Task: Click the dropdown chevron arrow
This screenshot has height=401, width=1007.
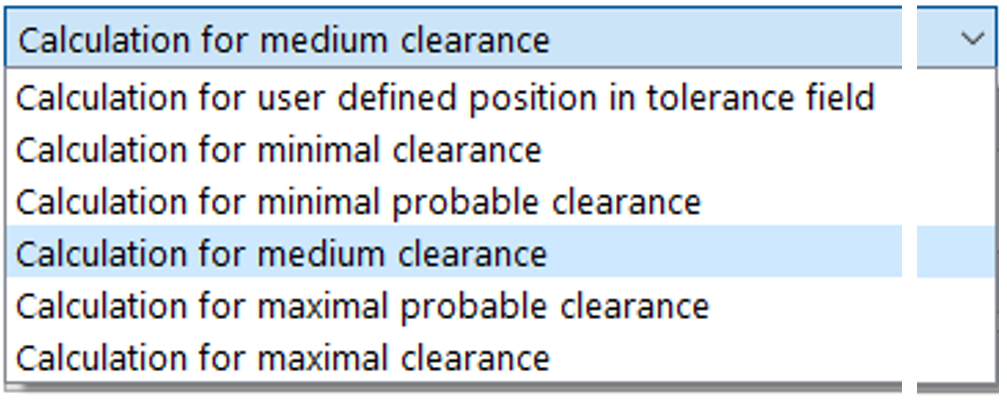Action: tap(971, 39)
